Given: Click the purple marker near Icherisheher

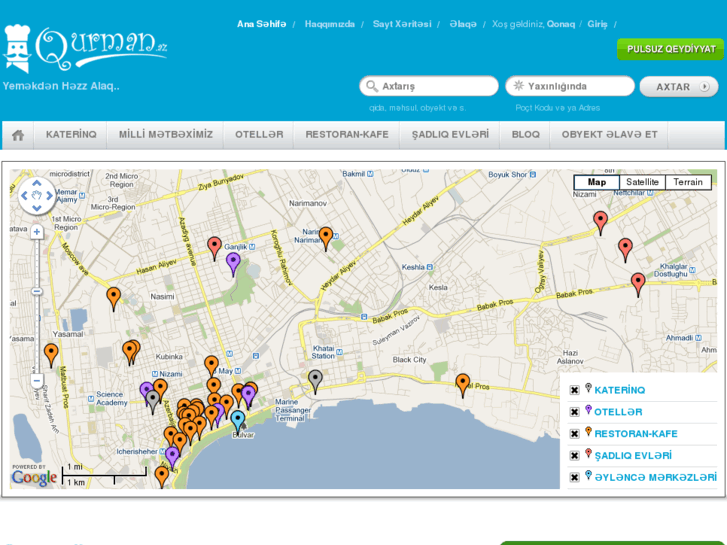Looking at the screenshot, I should pos(172,457).
